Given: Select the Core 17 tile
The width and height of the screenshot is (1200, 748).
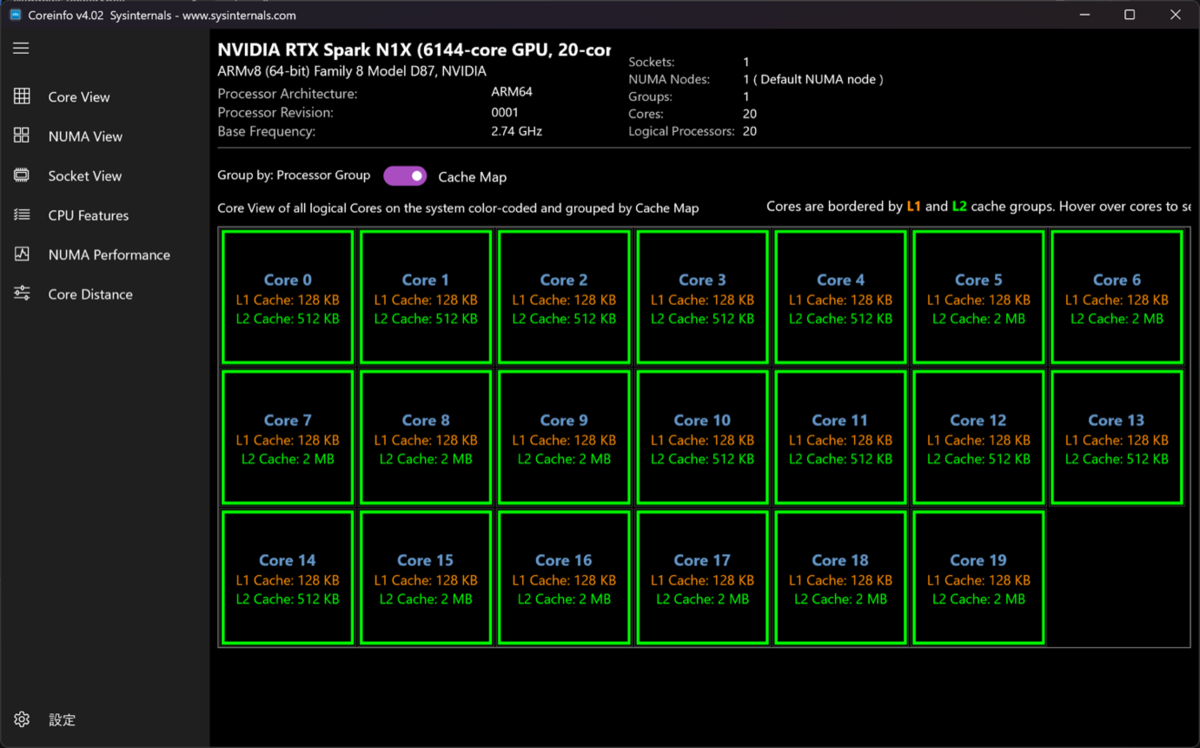Looking at the screenshot, I should [702, 577].
